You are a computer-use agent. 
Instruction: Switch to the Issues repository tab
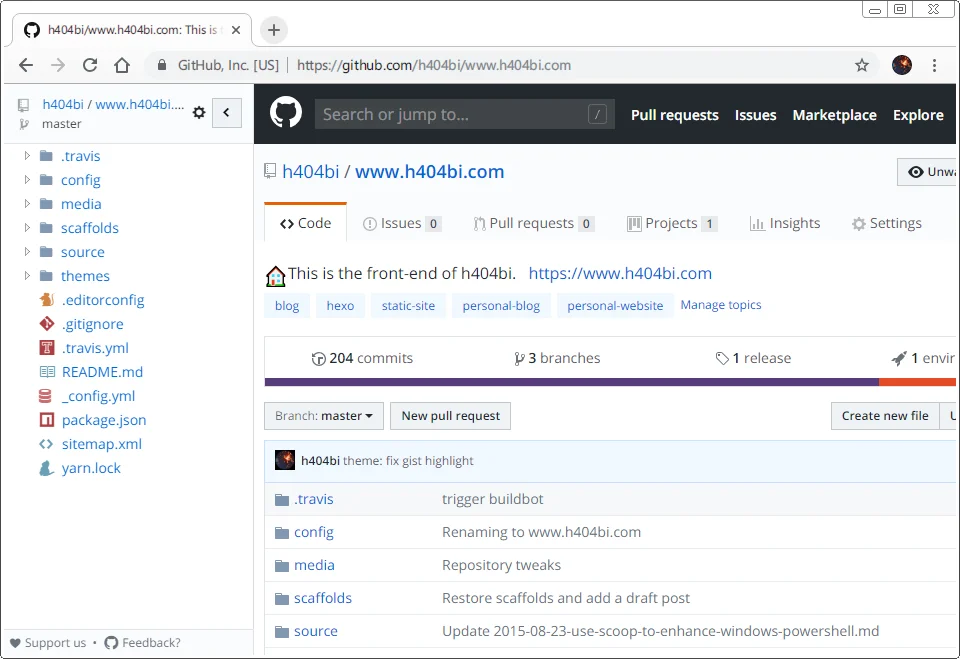[401, 223]
